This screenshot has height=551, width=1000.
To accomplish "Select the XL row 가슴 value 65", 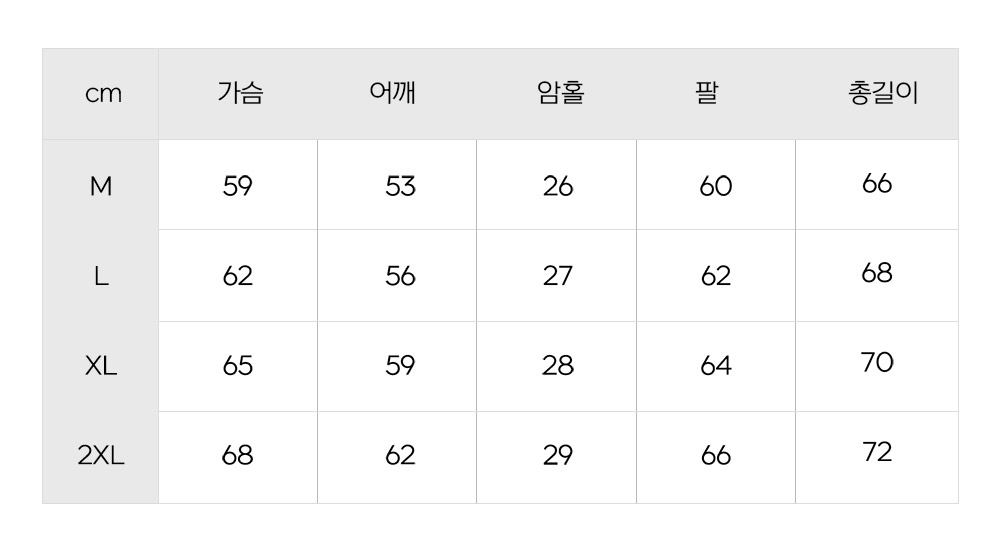I will [238, 366].
